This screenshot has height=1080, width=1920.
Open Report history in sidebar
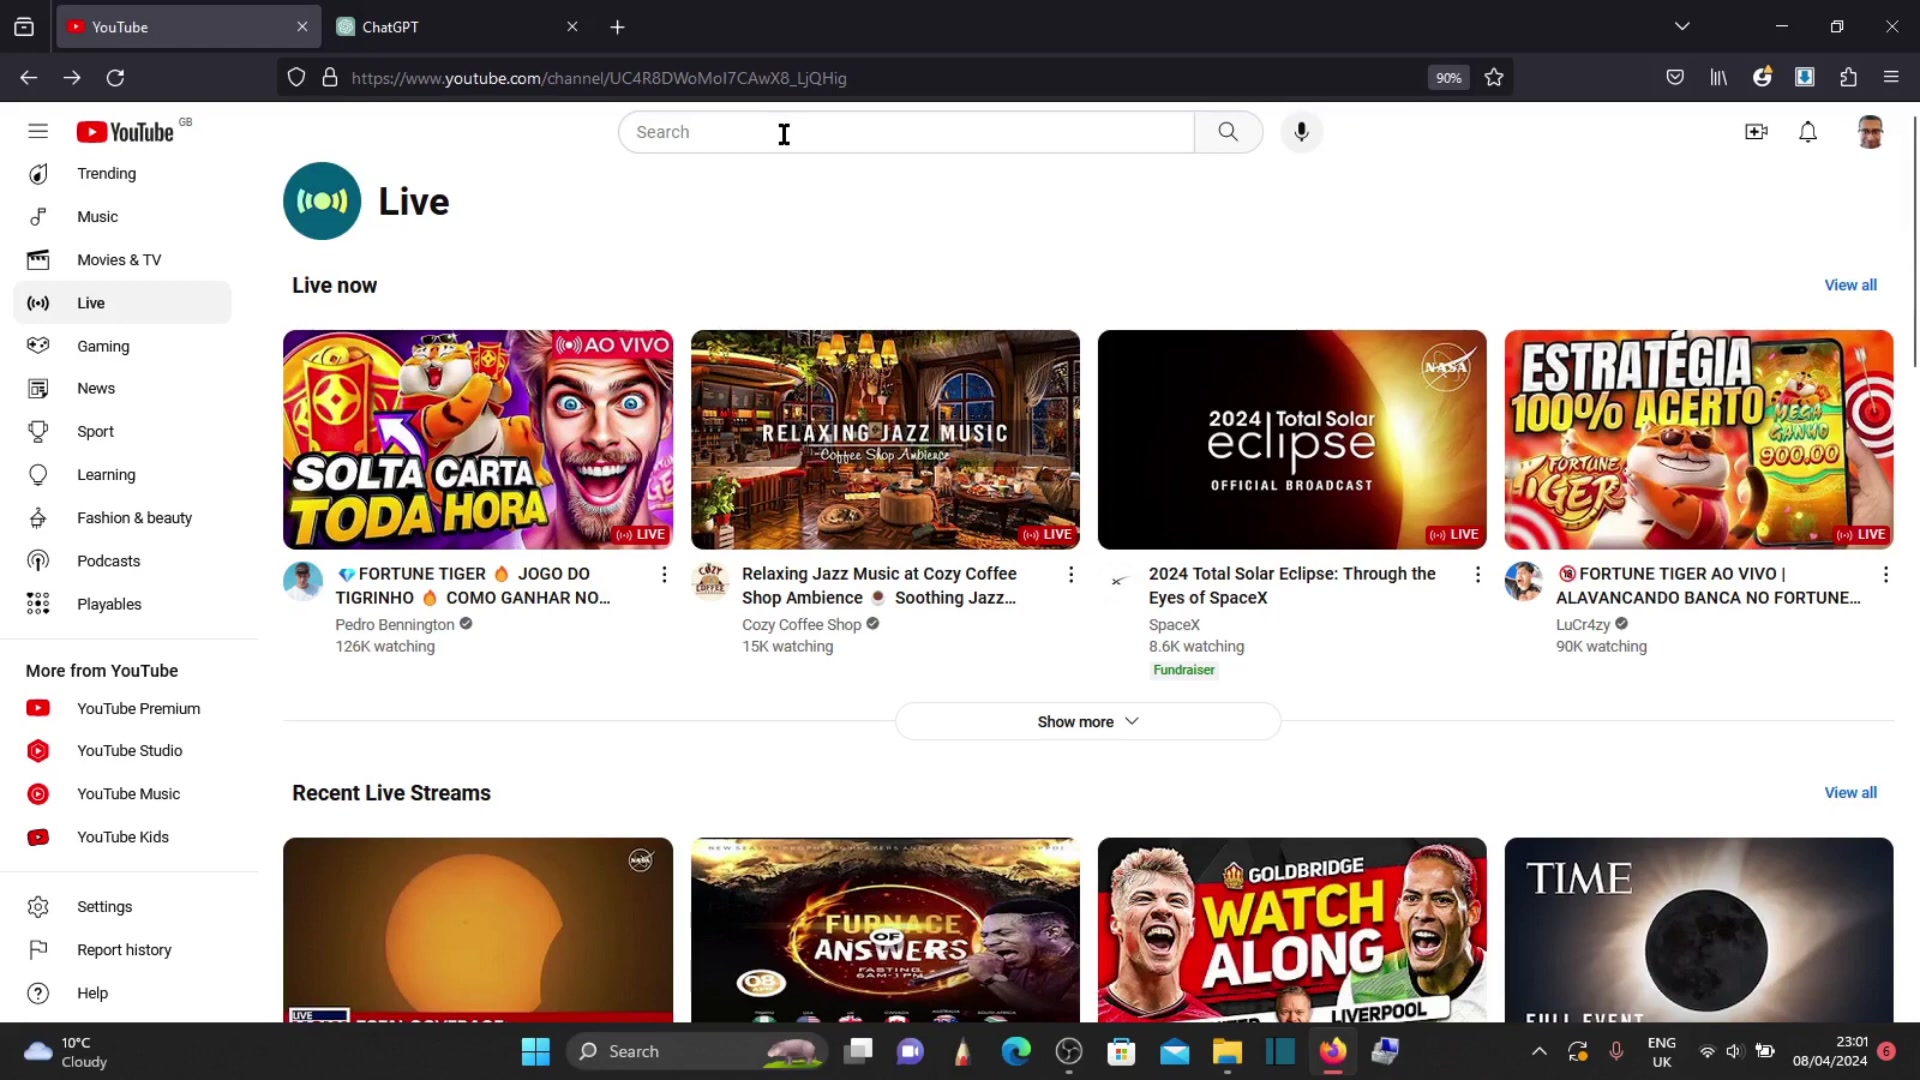[122, 949]
